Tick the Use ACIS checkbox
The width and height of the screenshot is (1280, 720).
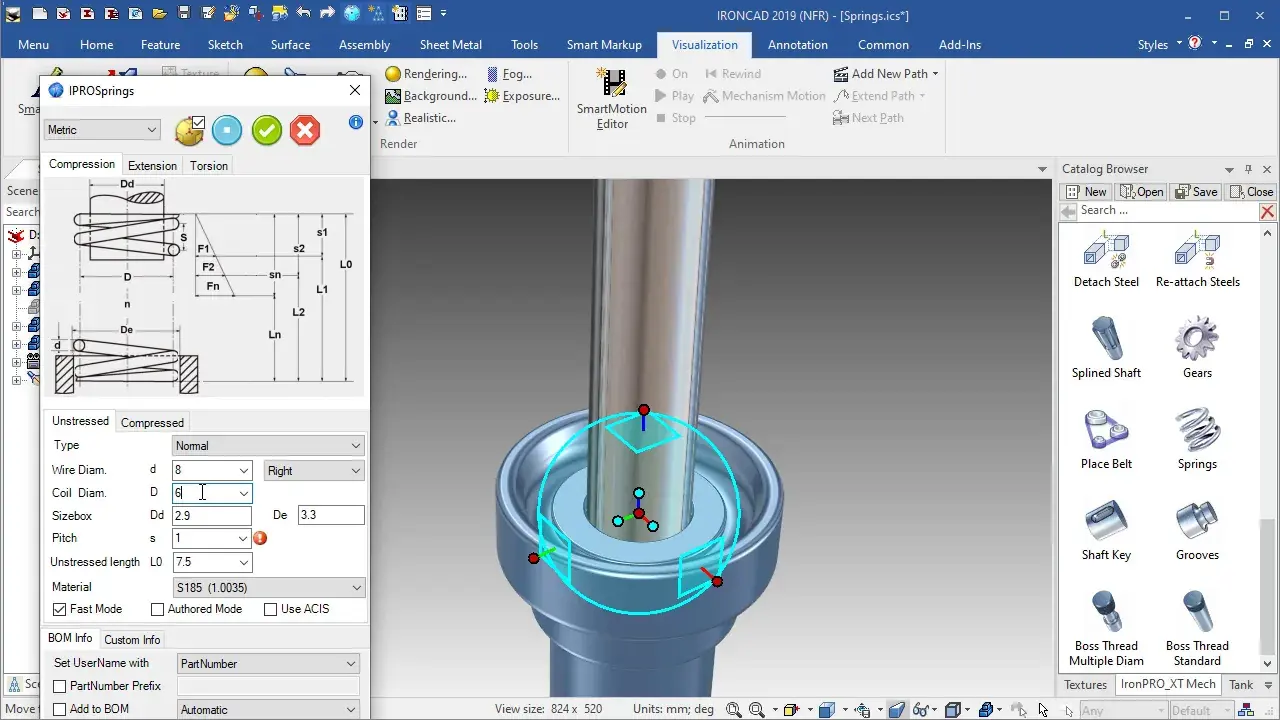coord(270,609)
